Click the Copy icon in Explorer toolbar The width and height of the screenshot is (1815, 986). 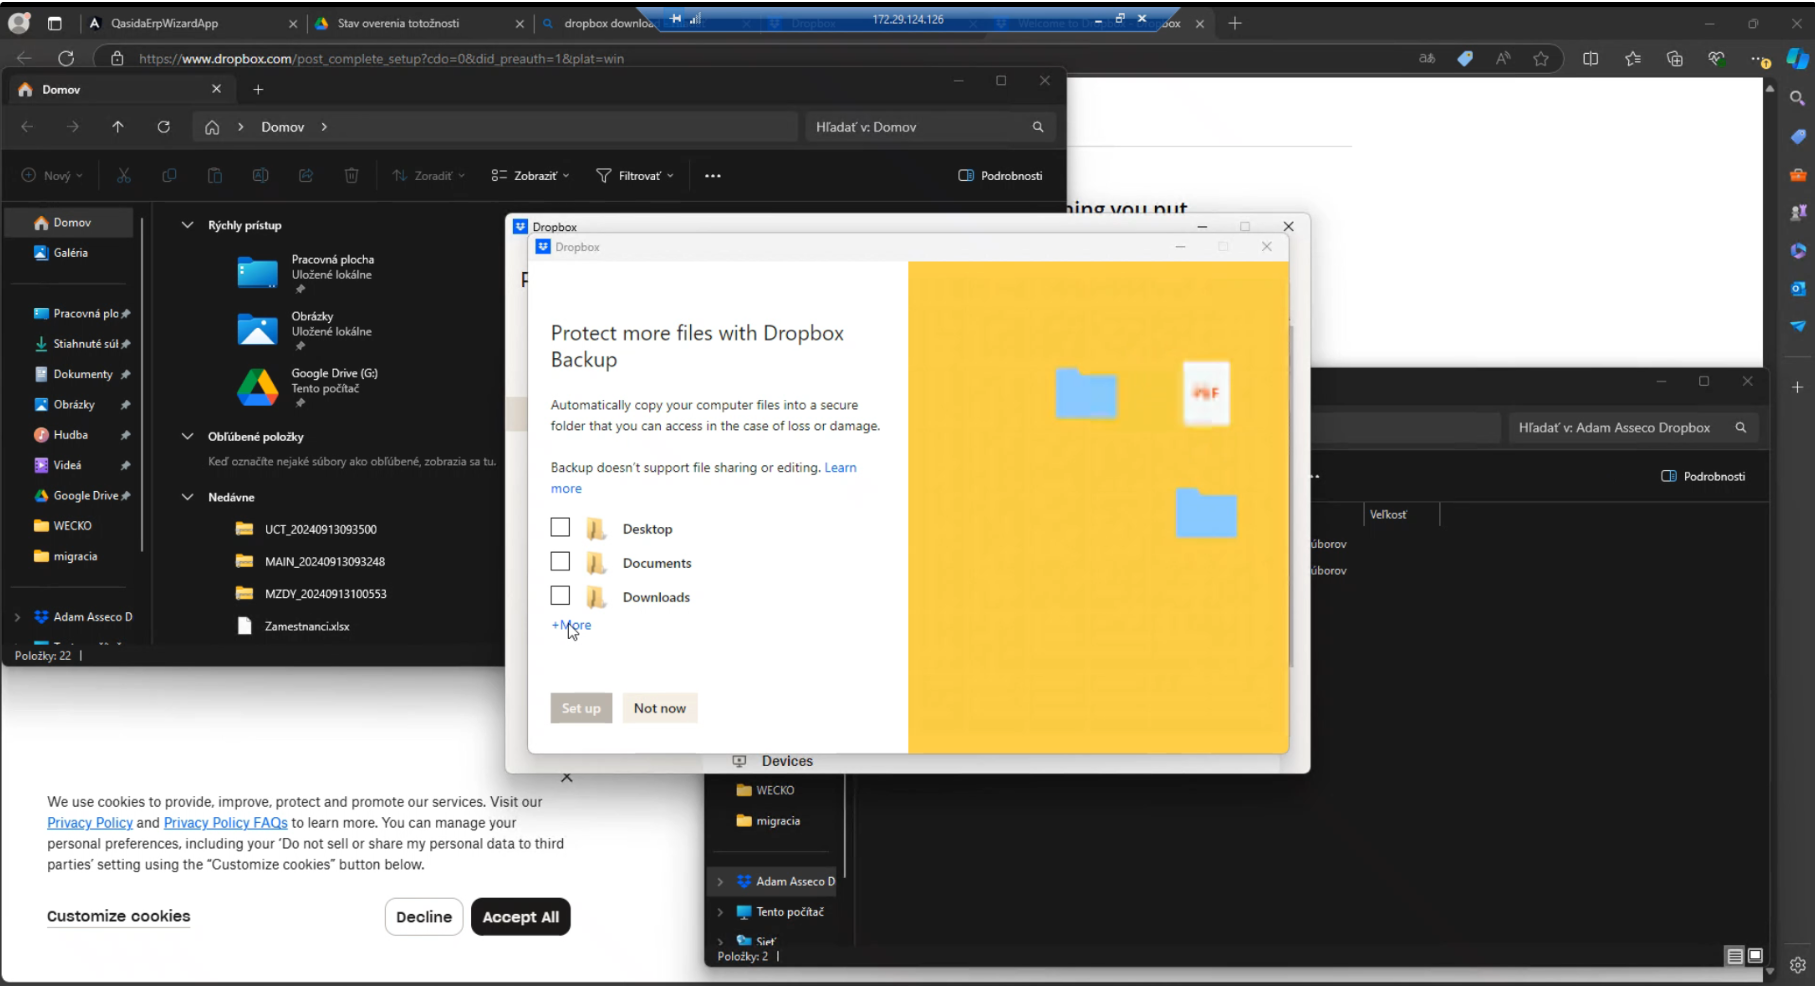pos(169,175)
